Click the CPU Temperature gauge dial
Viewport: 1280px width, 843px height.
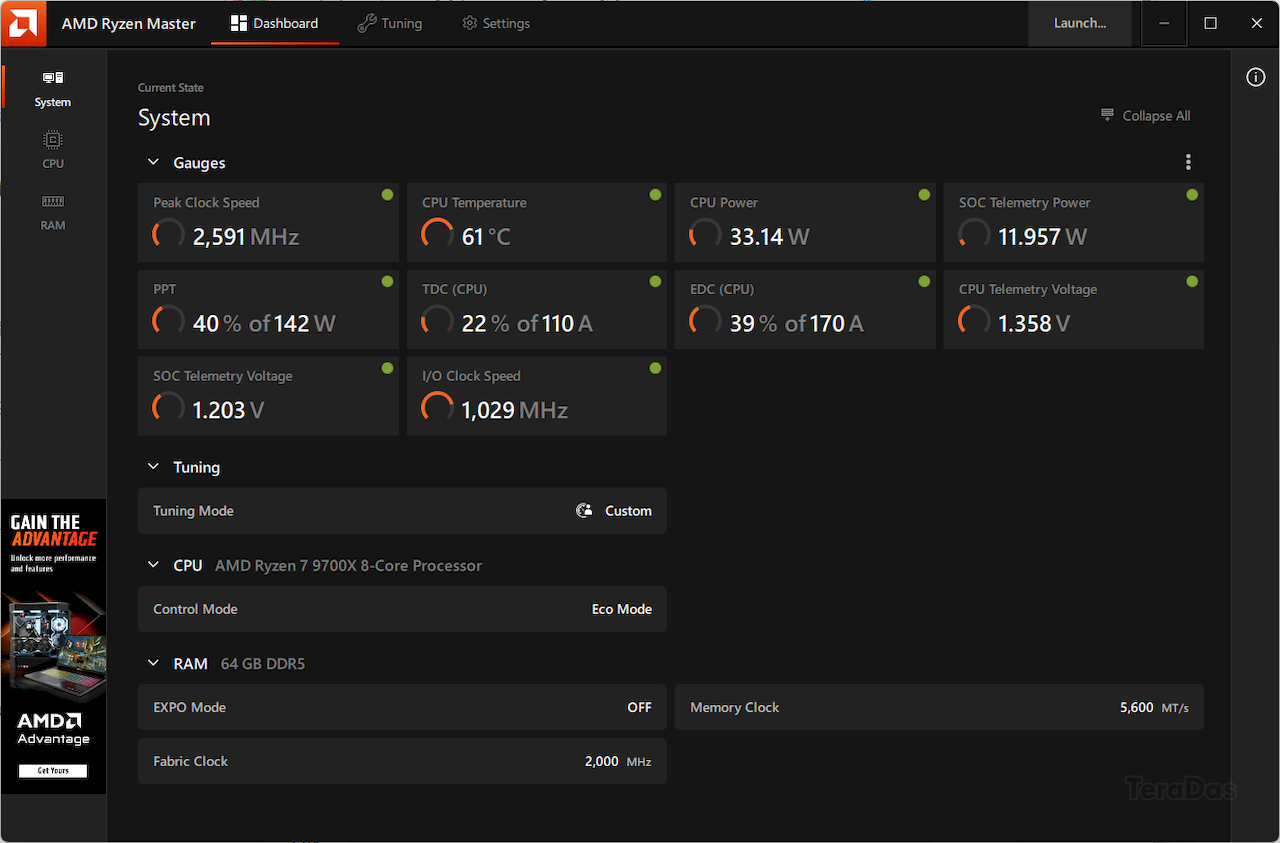[437, 234]
